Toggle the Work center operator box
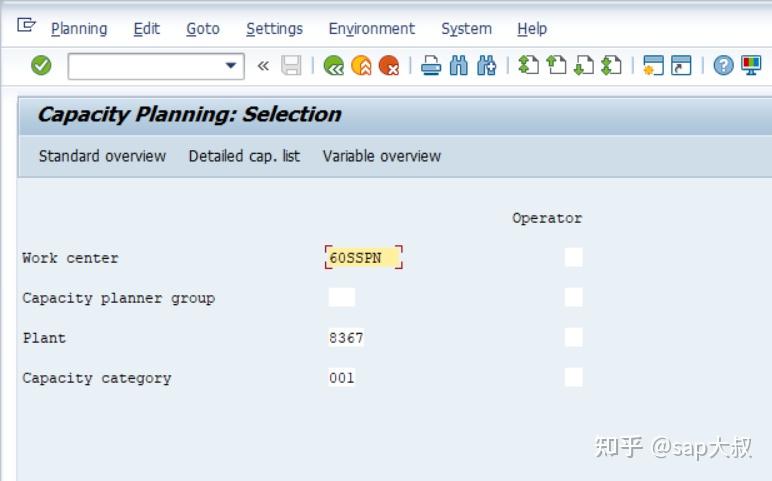Image resolution: width=772 pixels, height=481 pixels. click(x=573, y=258)
